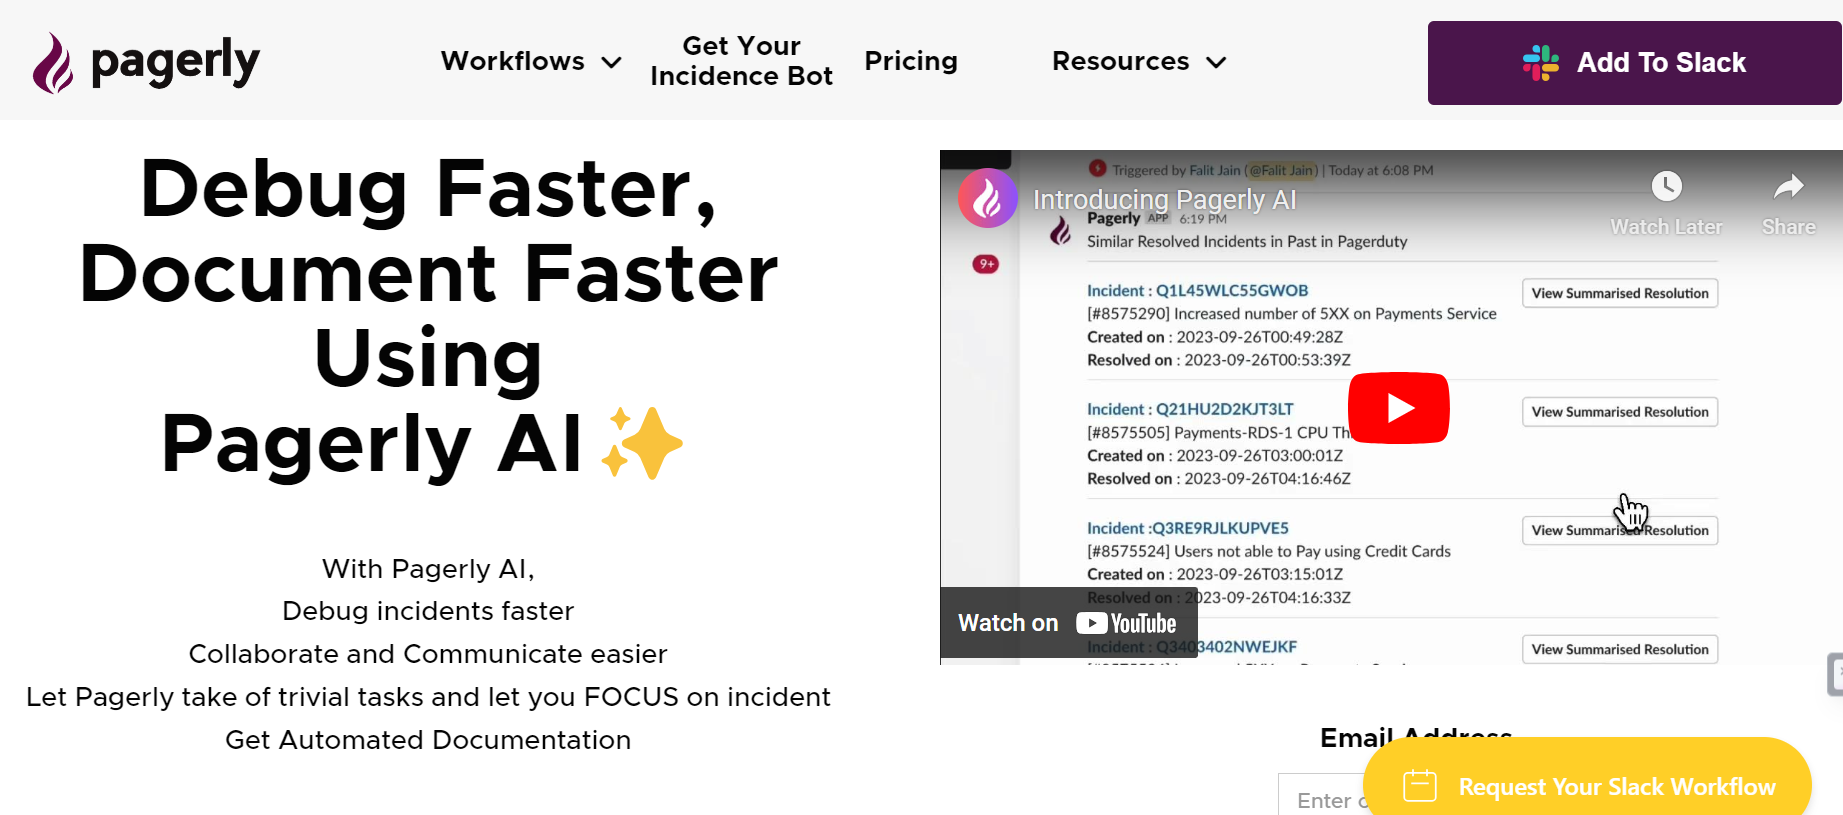The image size is (1843, 815).
Task: Click the Slack logo icon in button
Action: click(x=1540, y=63)
